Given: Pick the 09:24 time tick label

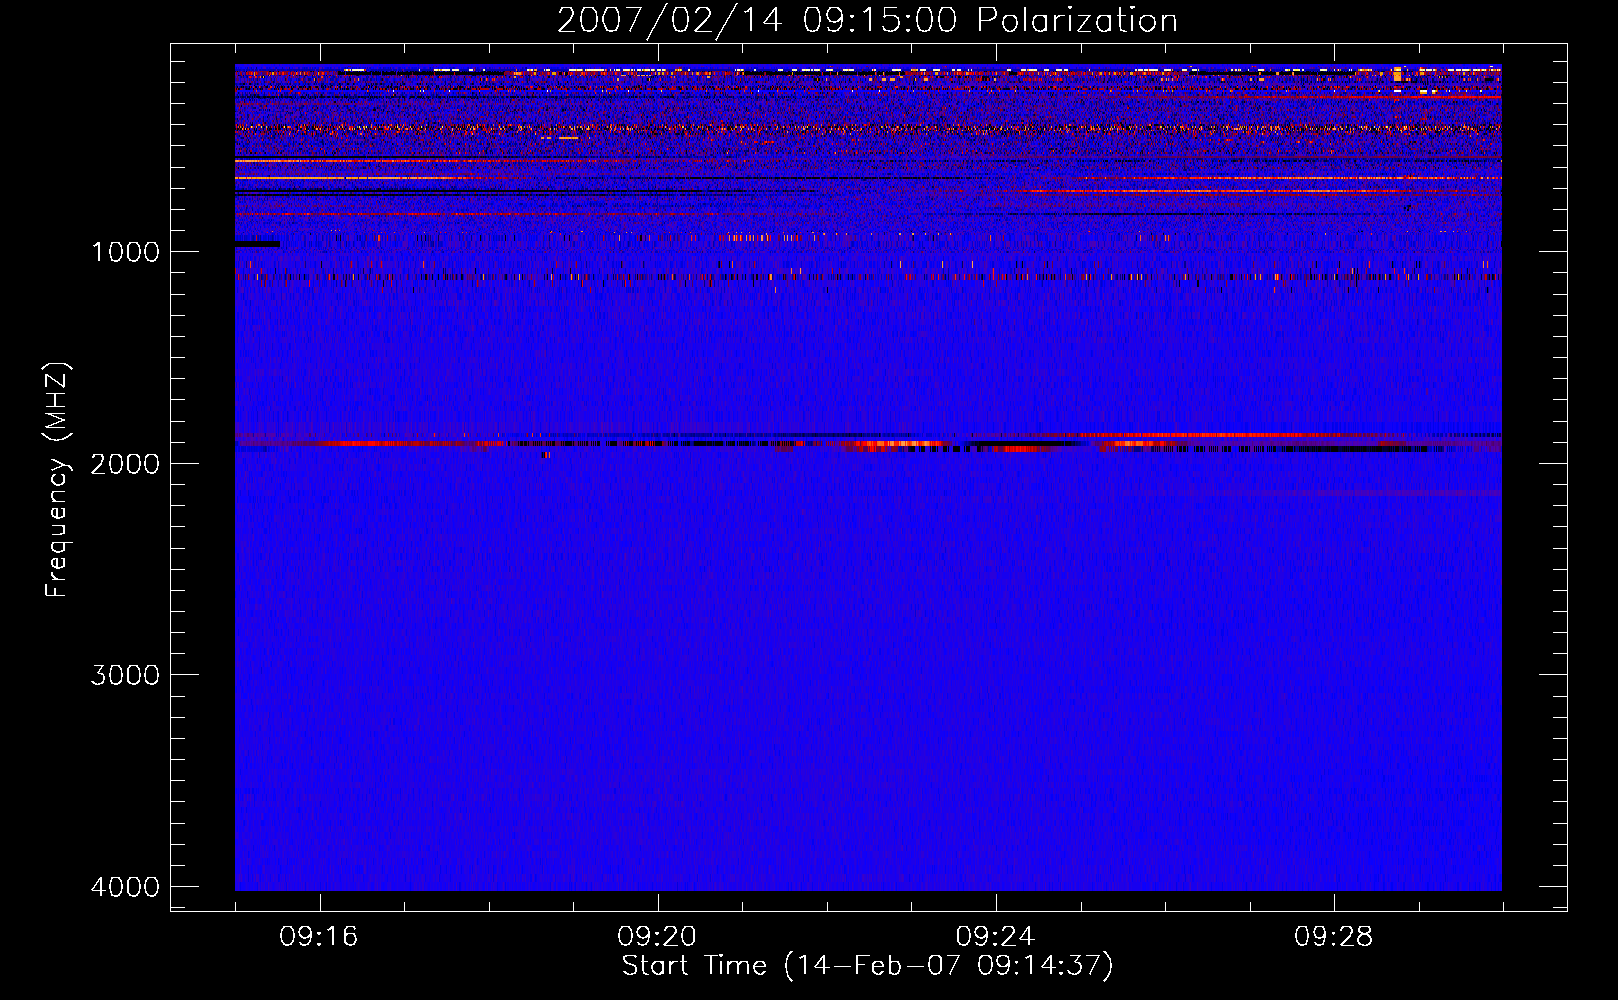Looking at the screenshot, I should (995, 937).
